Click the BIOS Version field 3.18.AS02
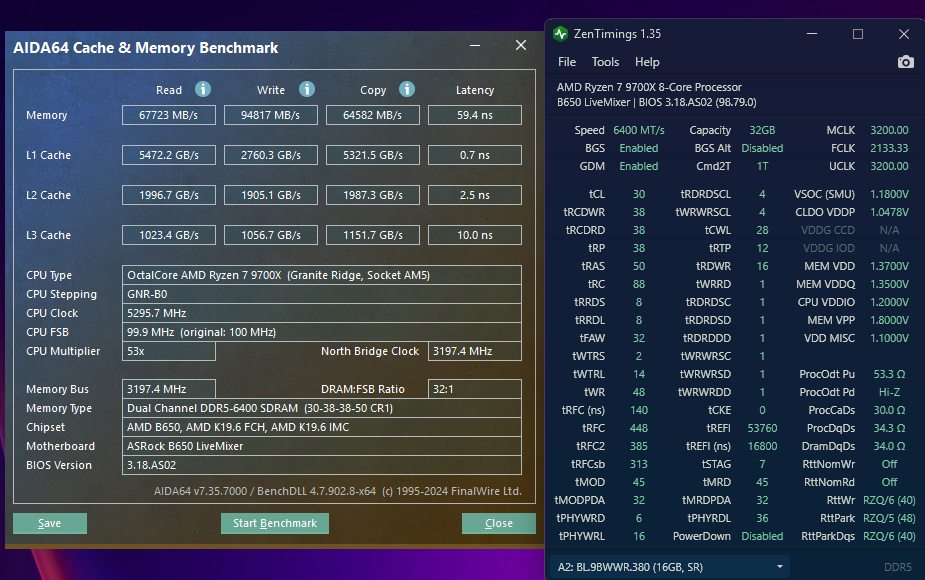Screen dimensions: 925x580 pos(322,465)
